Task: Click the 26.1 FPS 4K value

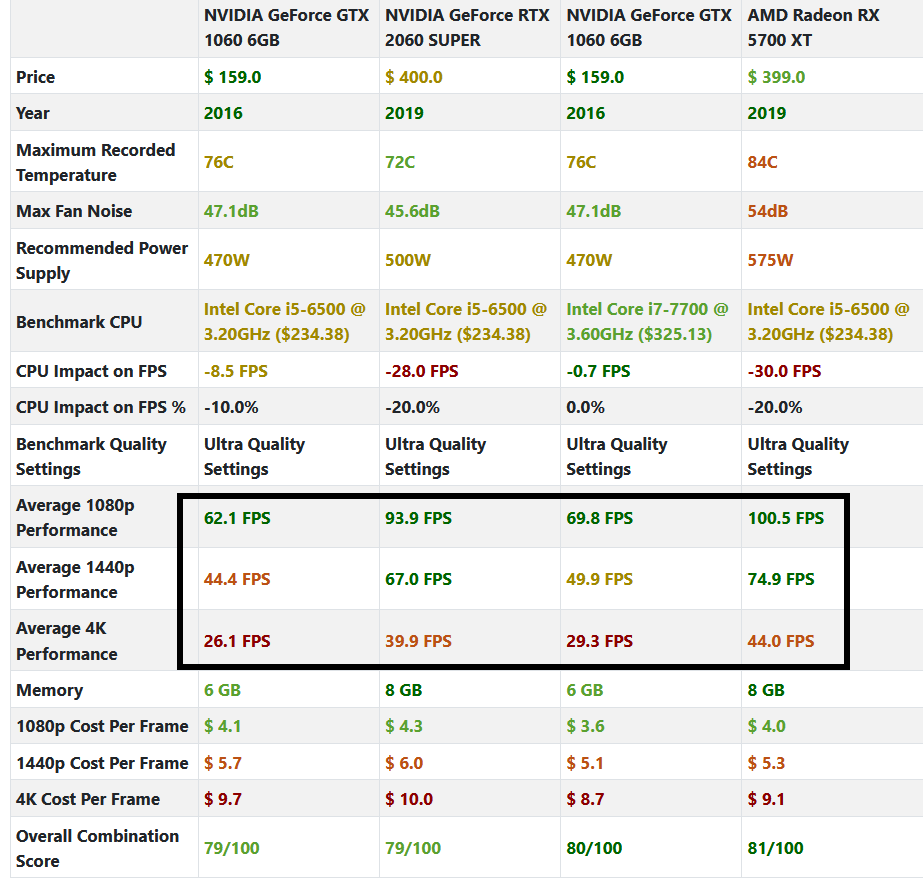Action: pos(237,641)
